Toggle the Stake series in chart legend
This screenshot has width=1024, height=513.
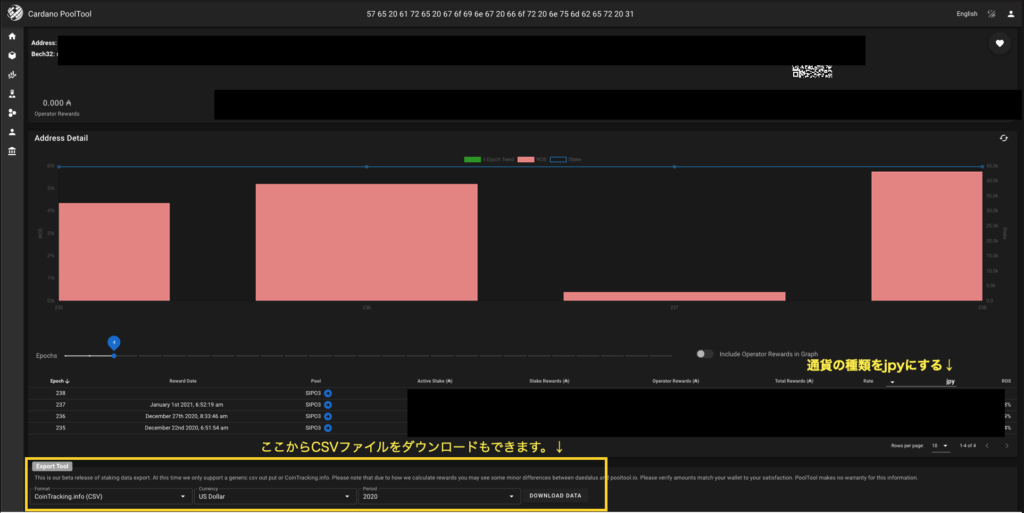(565, 159)
